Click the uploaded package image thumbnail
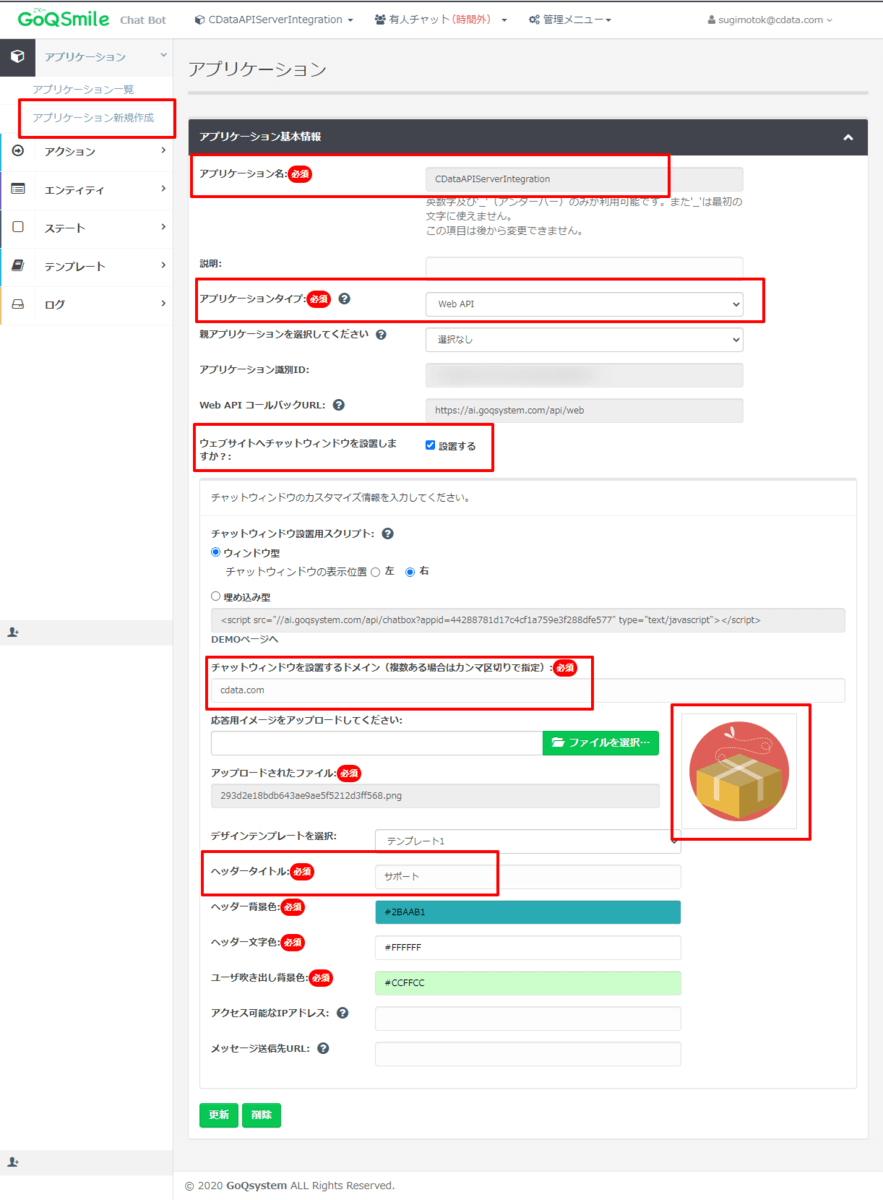Screen dimensions: 883x1200 coord(739,771)
